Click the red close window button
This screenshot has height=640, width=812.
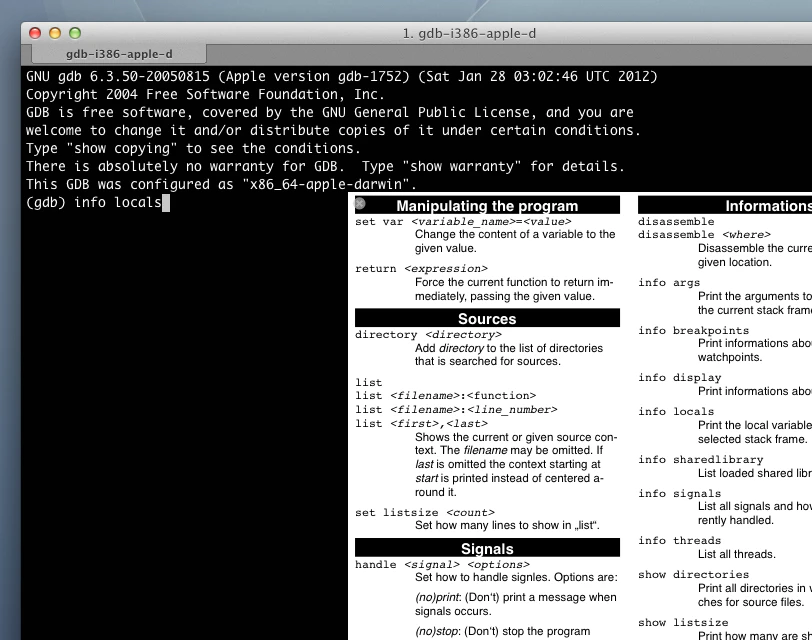pyautogui.click(x=35, y=33)
